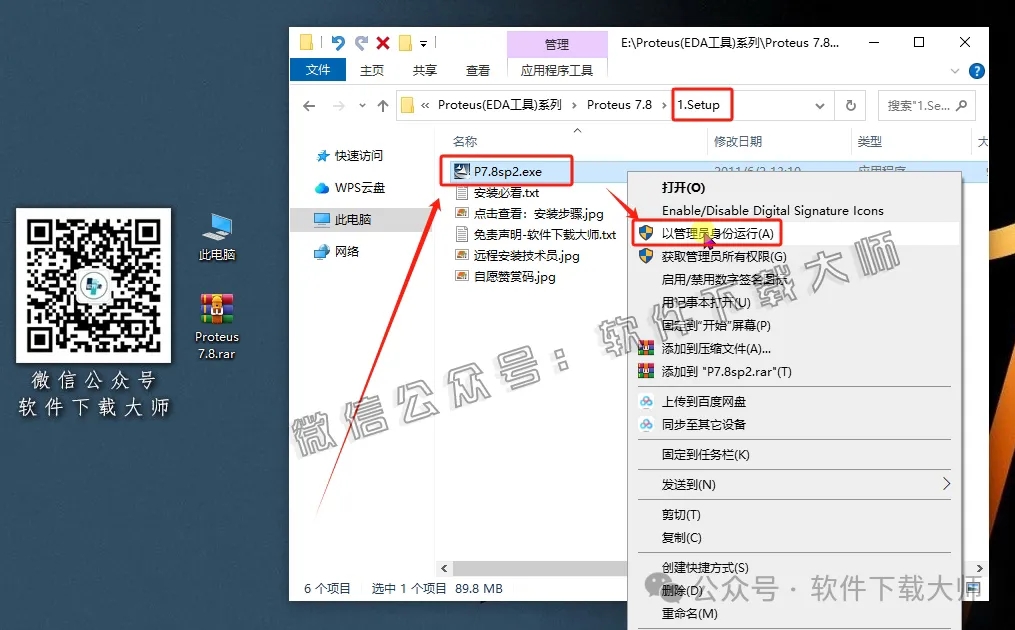Viewport: 1015px width, 630px height.
Task: Click the undo icon in the quick access toolbar
Action: (x=338, y=43)
